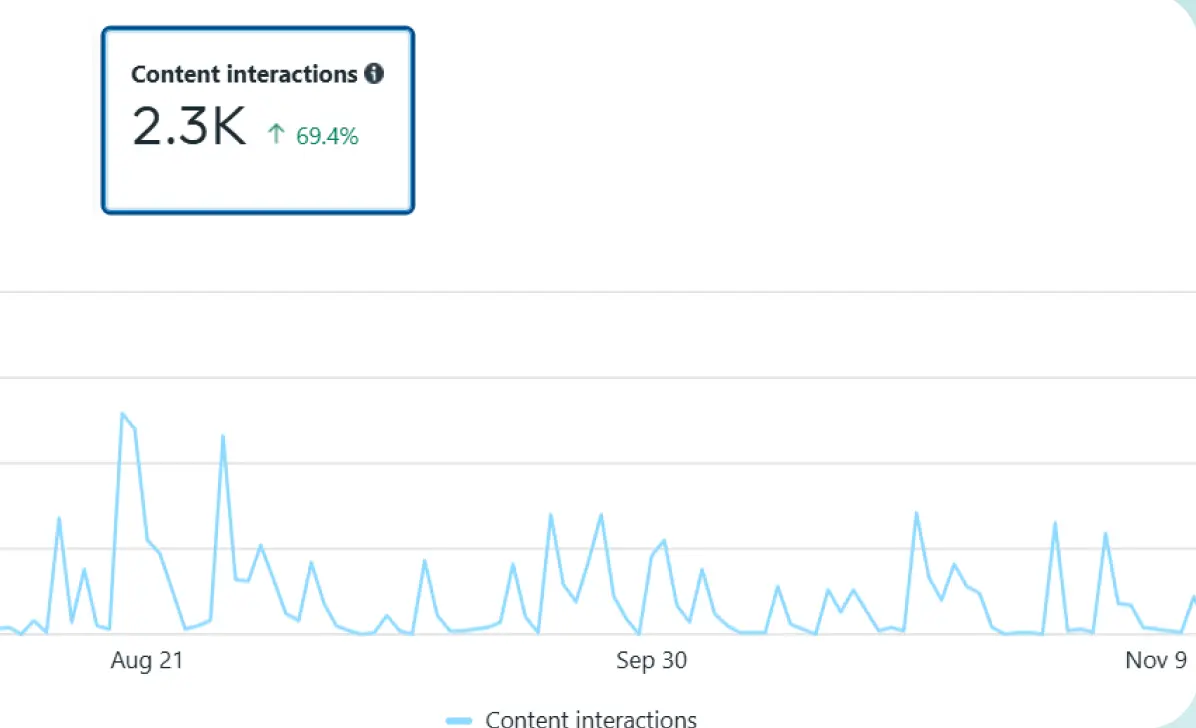Click the green upward arrow icon
Image resolution: width=1196 pixels, height=728 pixels.
coord(276,135)
